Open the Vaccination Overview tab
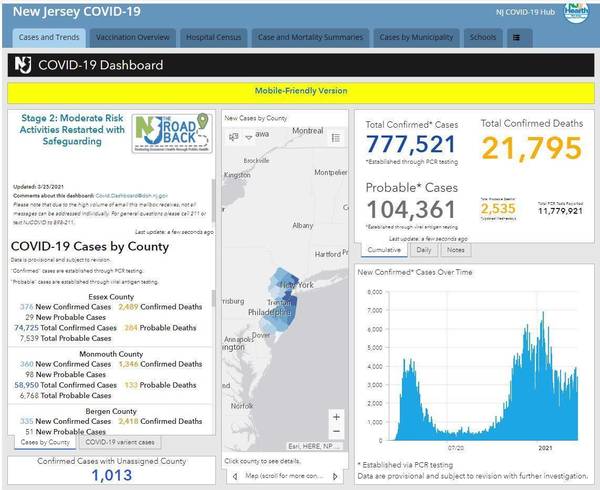 (132, 37)
